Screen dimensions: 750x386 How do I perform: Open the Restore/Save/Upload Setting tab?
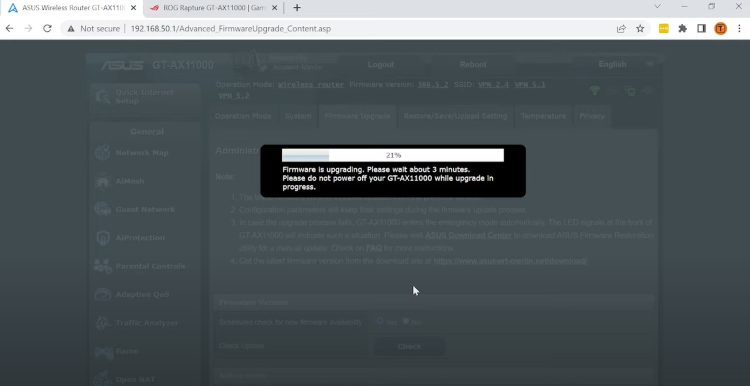point(455,116)
